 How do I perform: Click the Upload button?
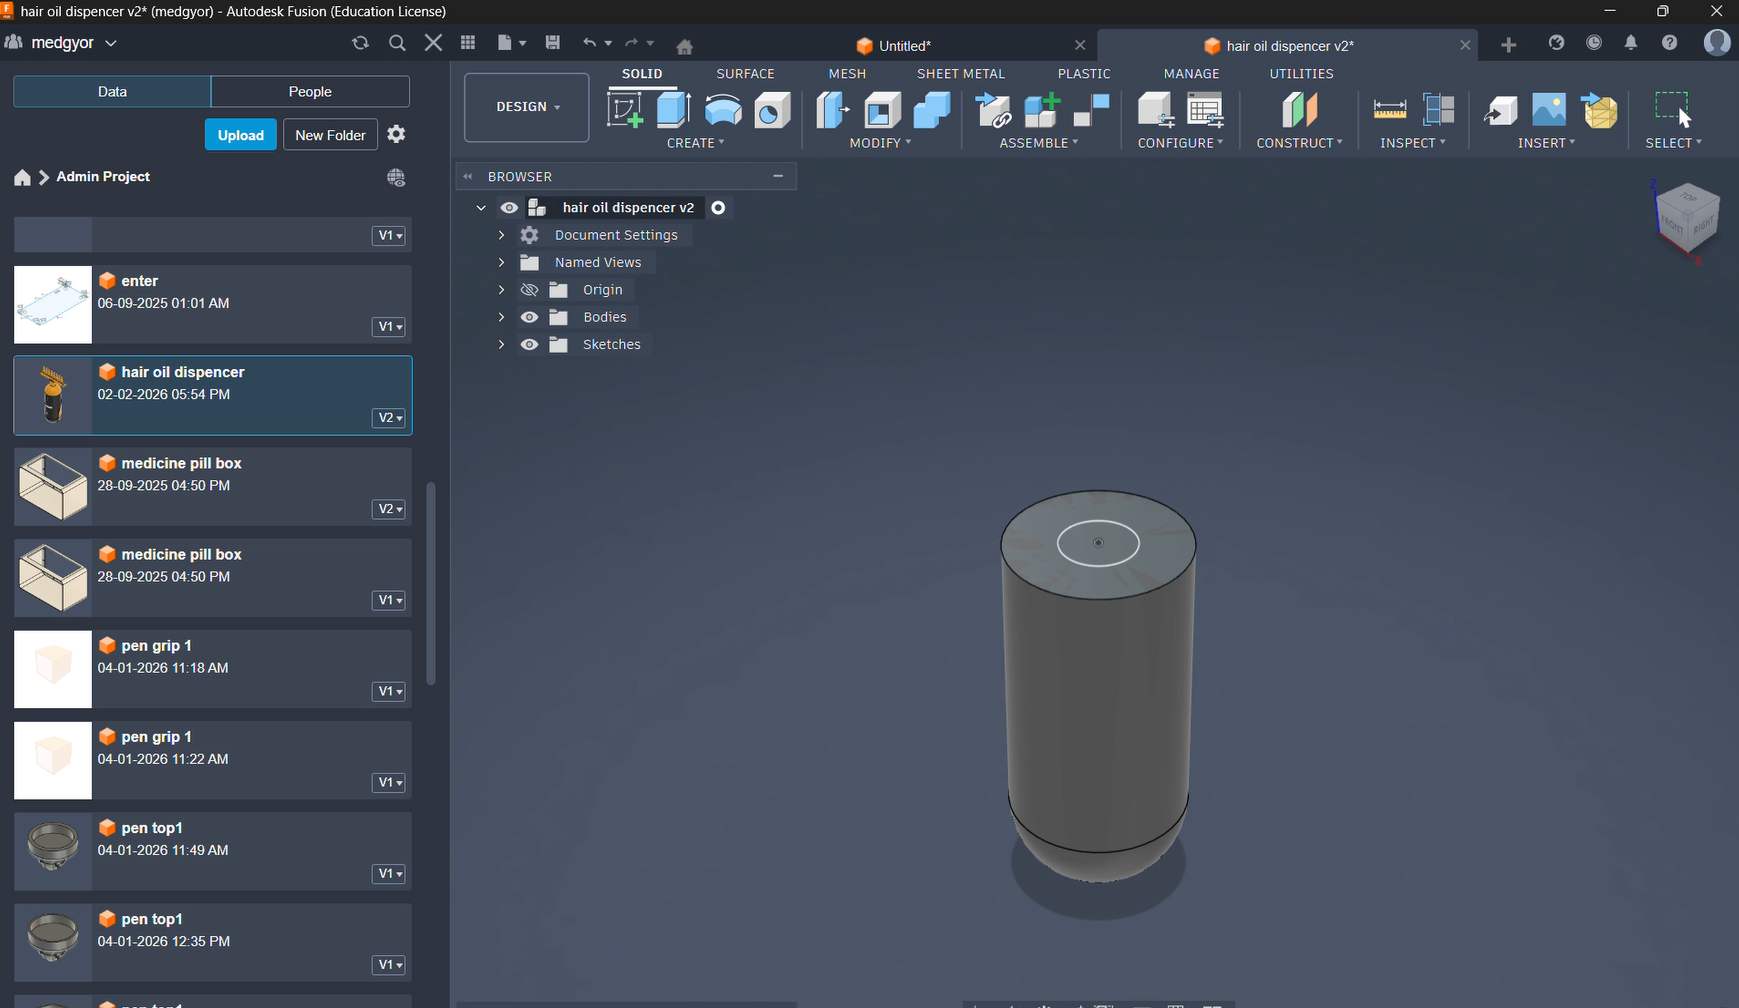point(240,135)
